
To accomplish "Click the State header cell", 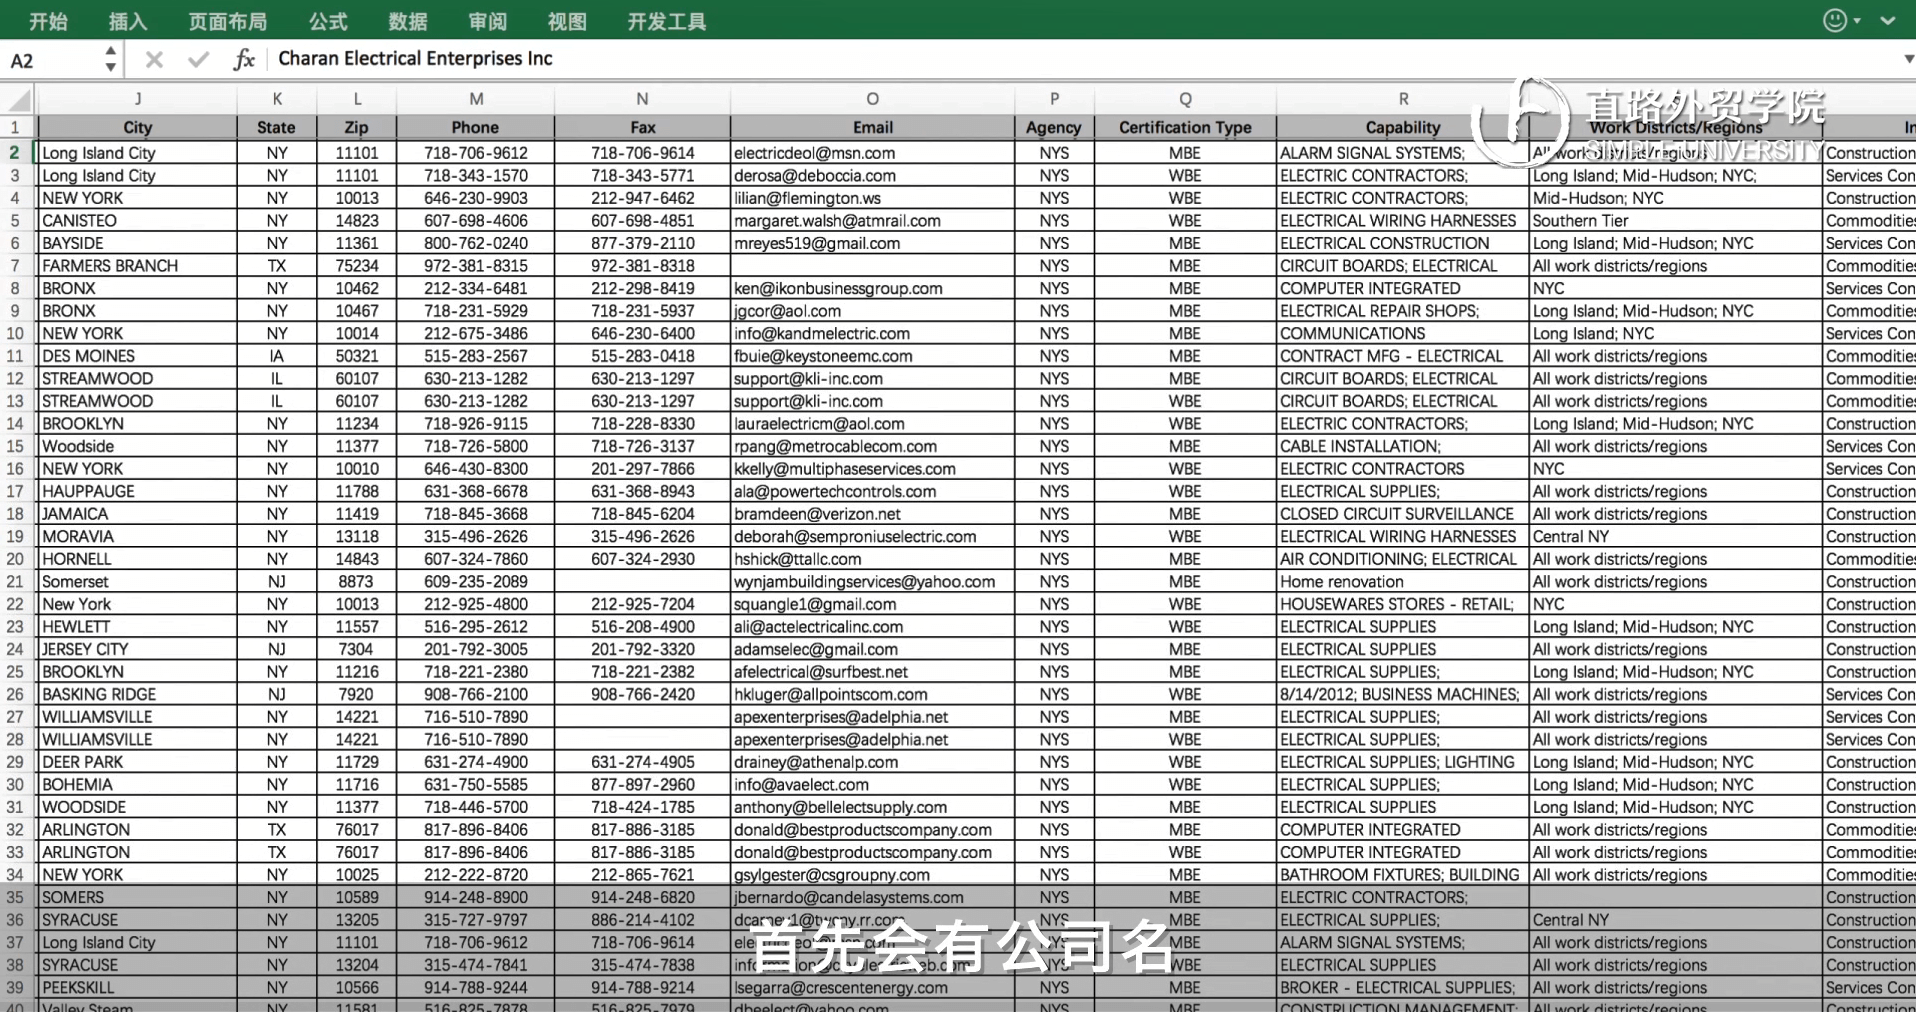I will coord(277,127).
